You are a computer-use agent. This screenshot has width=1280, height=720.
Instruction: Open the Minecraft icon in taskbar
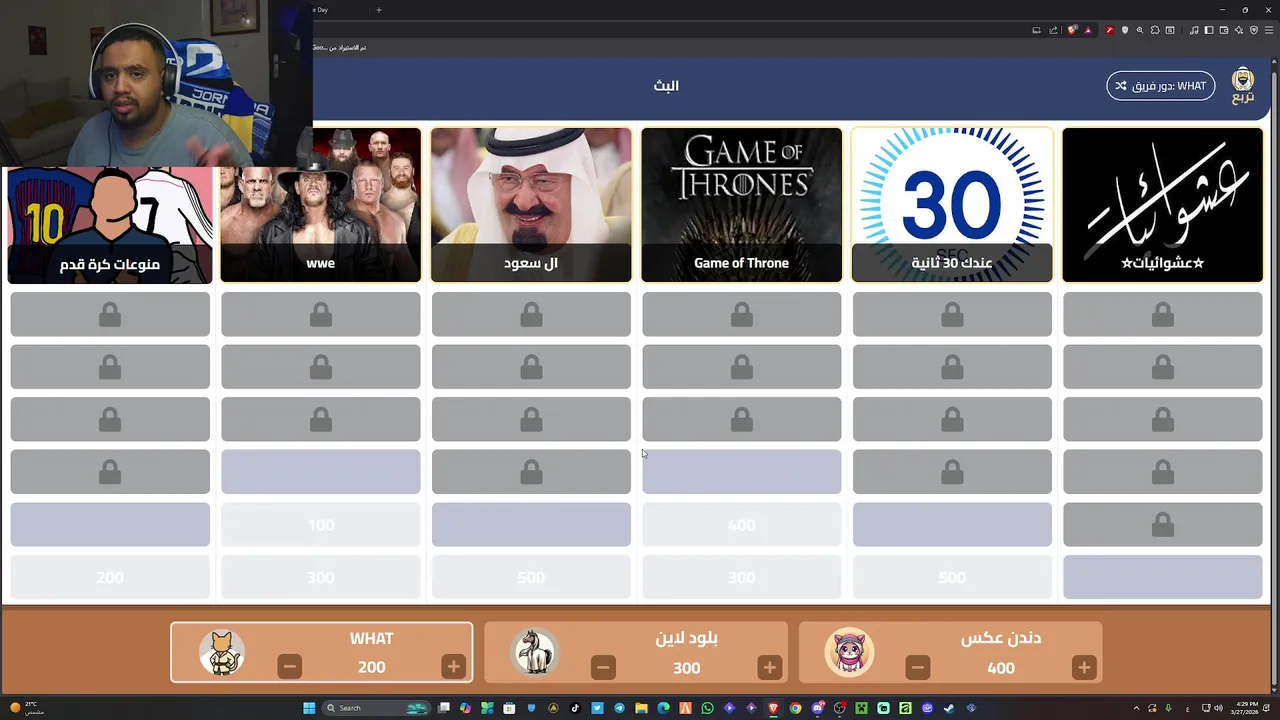click(862, 708)
